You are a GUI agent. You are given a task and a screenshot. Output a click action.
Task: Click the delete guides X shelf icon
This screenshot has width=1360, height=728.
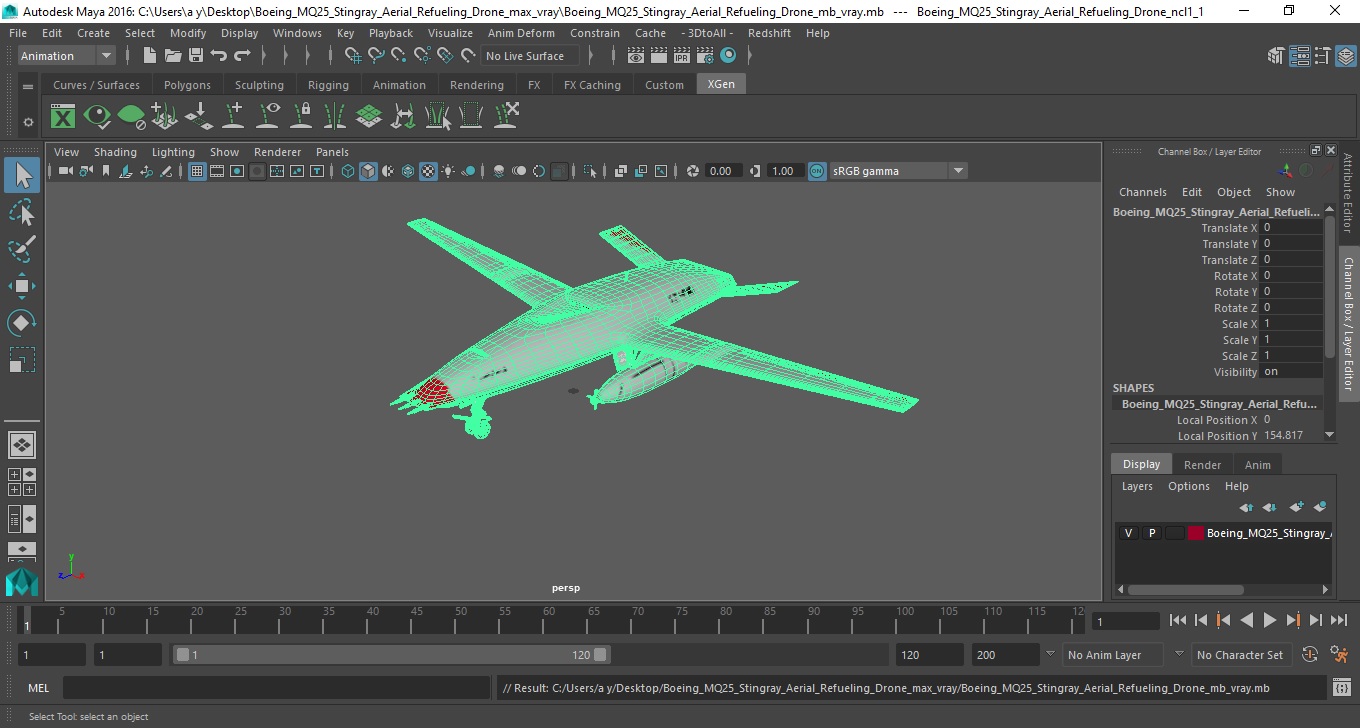[506, 115]
